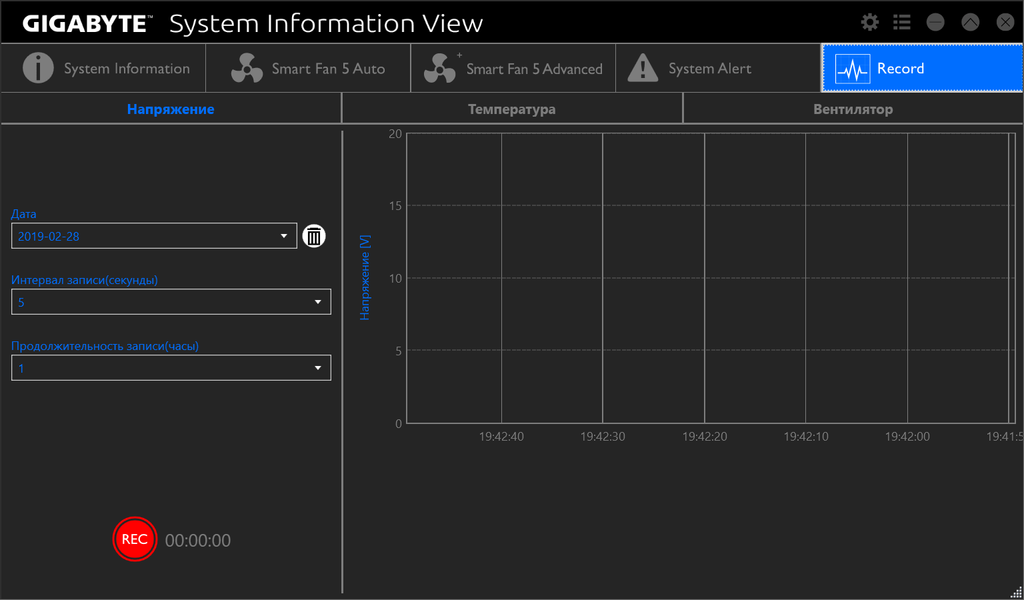The image size is (1024, 600).
Task: Click the GIGABYTE logo
Action: [x=87, y=24]
